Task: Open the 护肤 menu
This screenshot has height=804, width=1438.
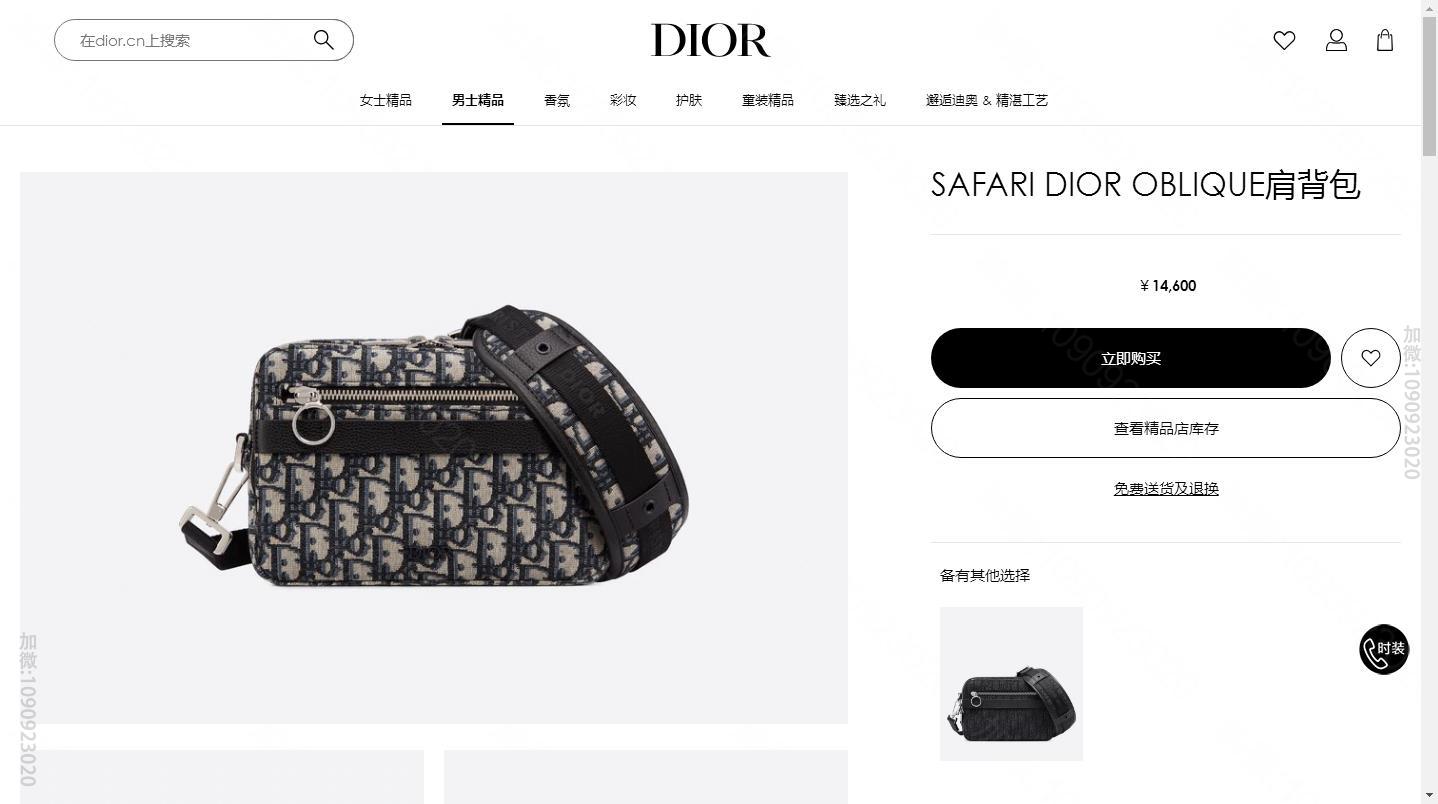Action: click(689, 100)
